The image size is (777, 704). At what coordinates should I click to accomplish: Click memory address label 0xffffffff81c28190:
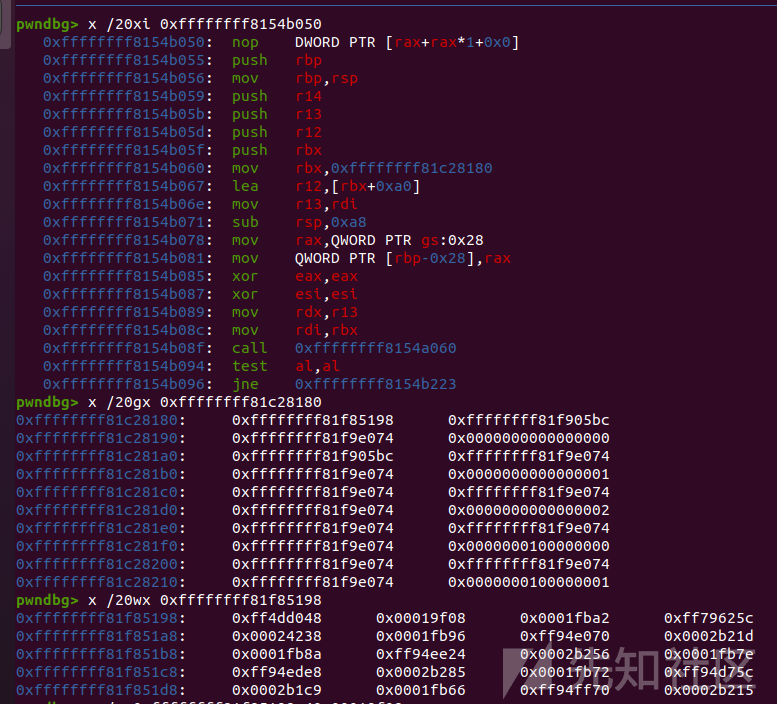pyautogui.click(x=101, y=438)
